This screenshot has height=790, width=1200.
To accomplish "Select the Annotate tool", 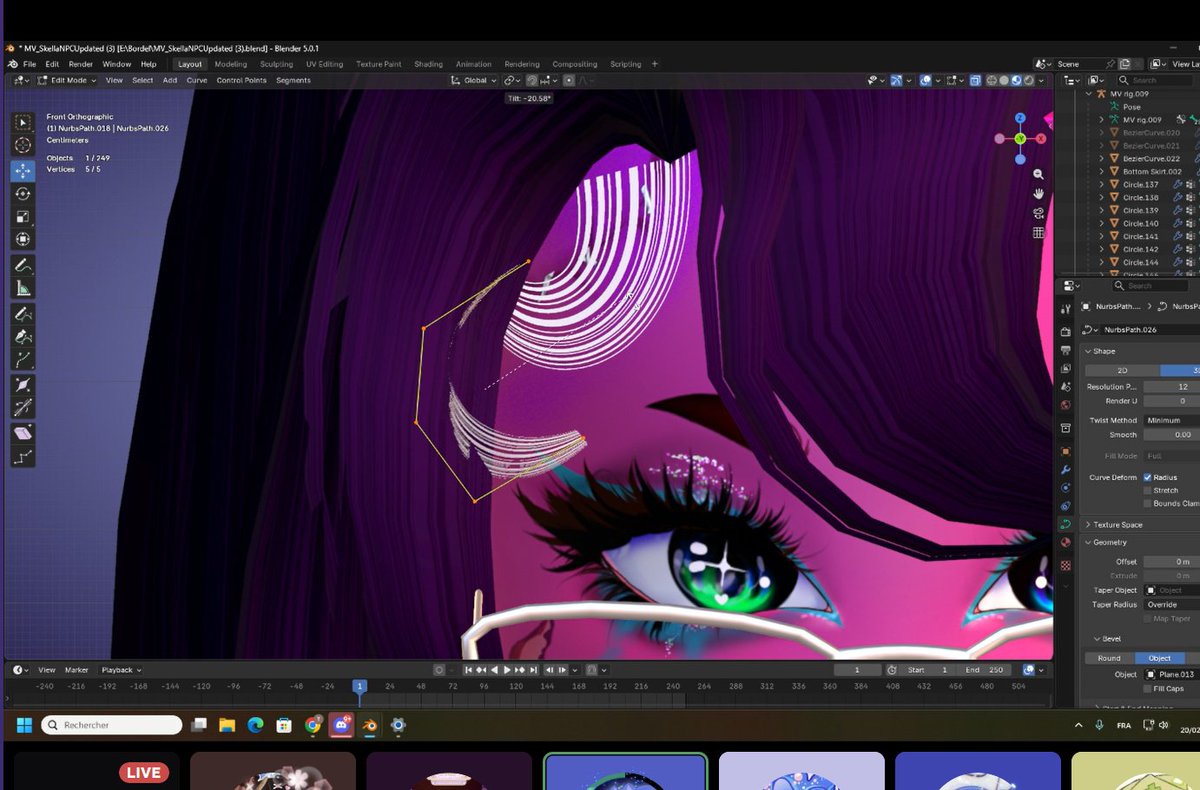I will coord(22,265).
